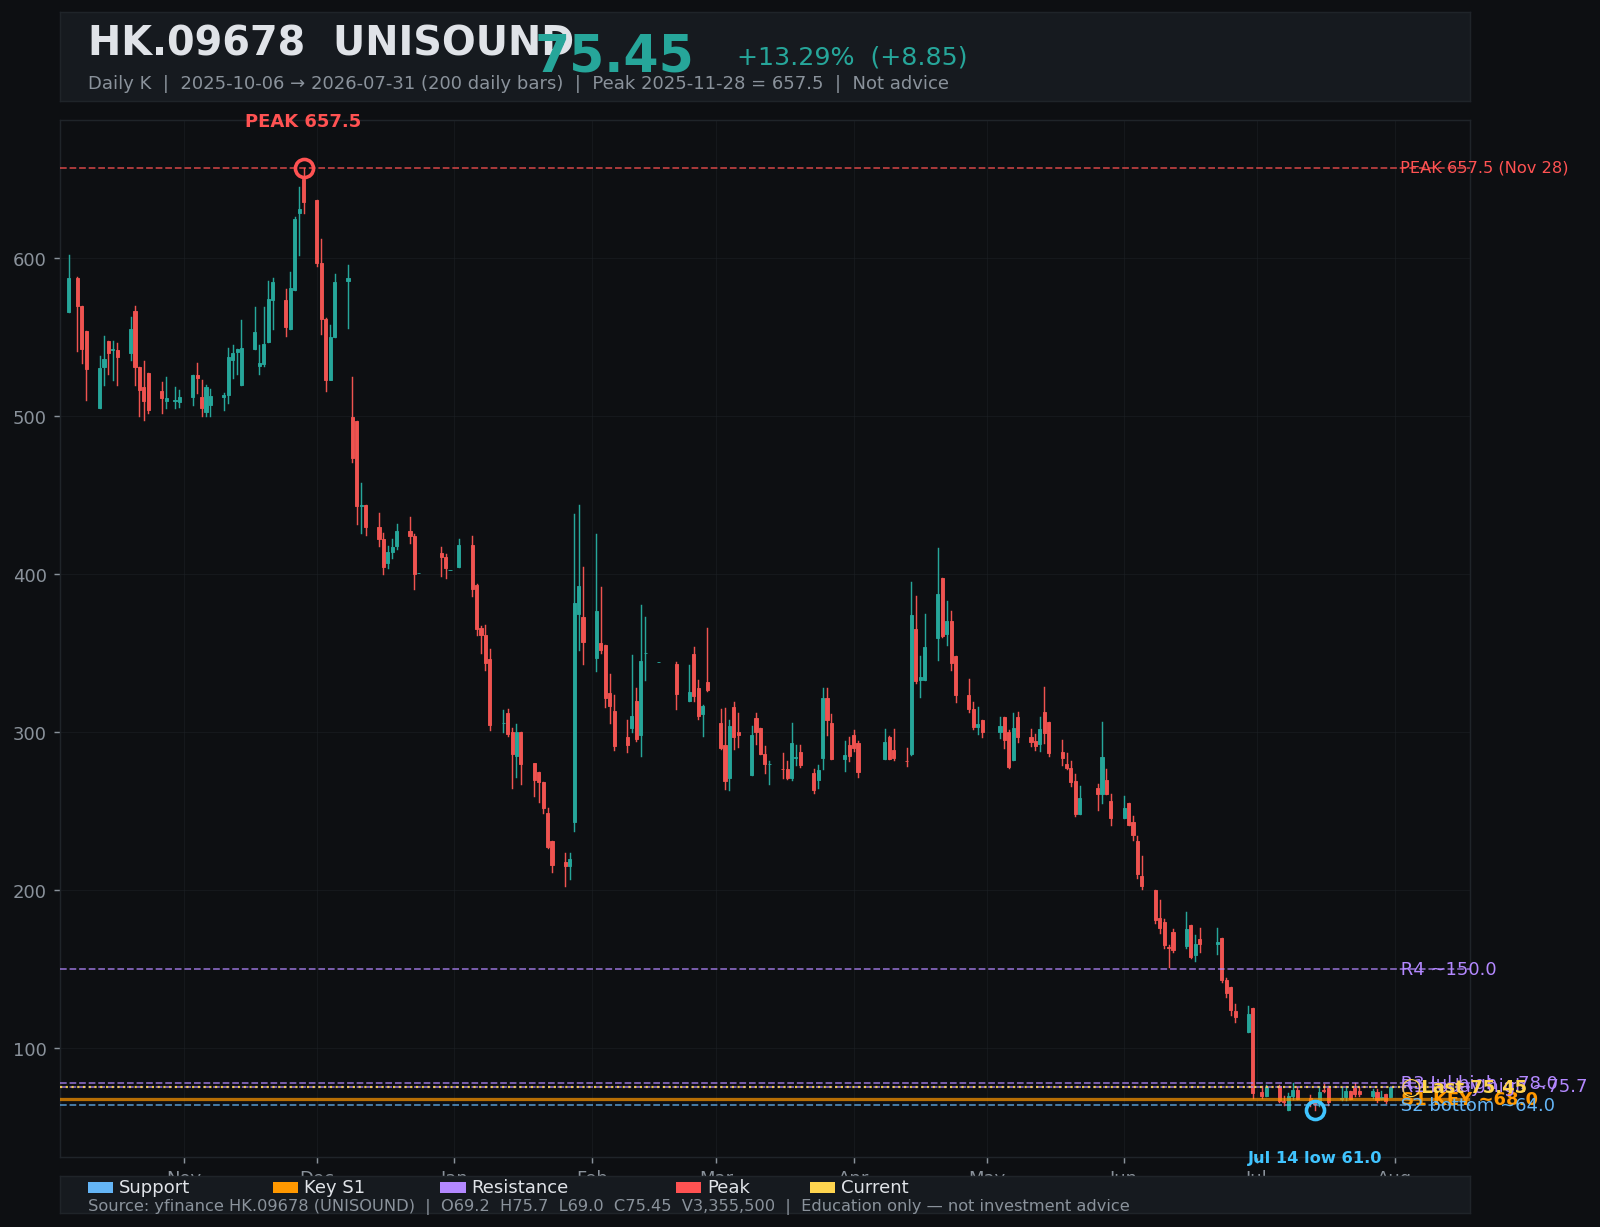Viewport: 1600px width, 1227px height.
Task: Click the "500" price axis label
Action: pos(30,418)
